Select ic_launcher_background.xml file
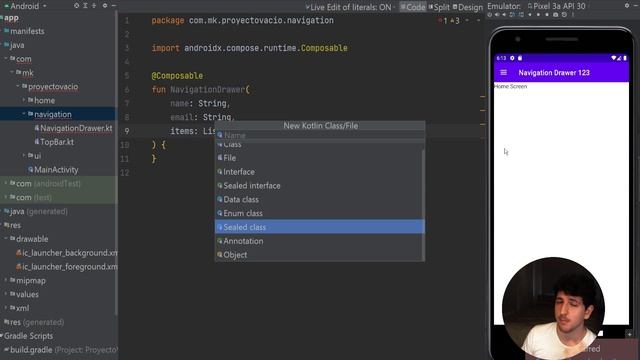 pos(67,253)
